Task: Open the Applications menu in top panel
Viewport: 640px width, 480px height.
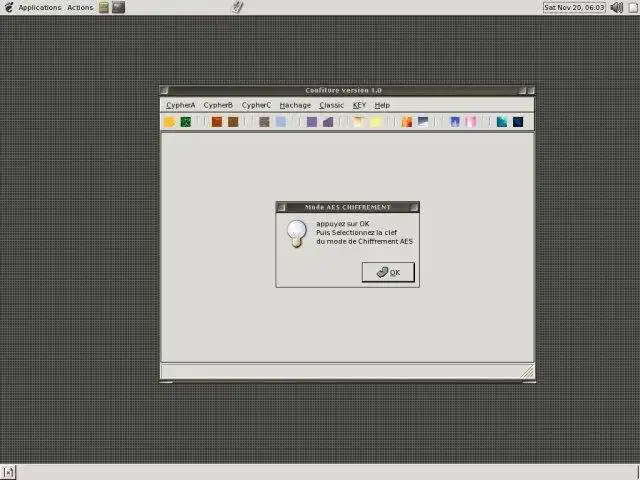Action: (40, 7)
